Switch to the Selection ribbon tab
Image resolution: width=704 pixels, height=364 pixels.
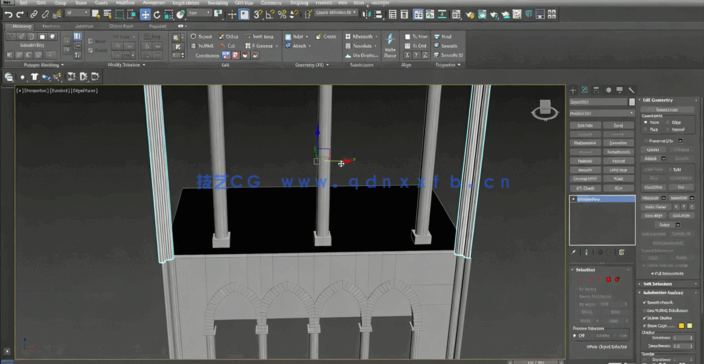(84, 26)
